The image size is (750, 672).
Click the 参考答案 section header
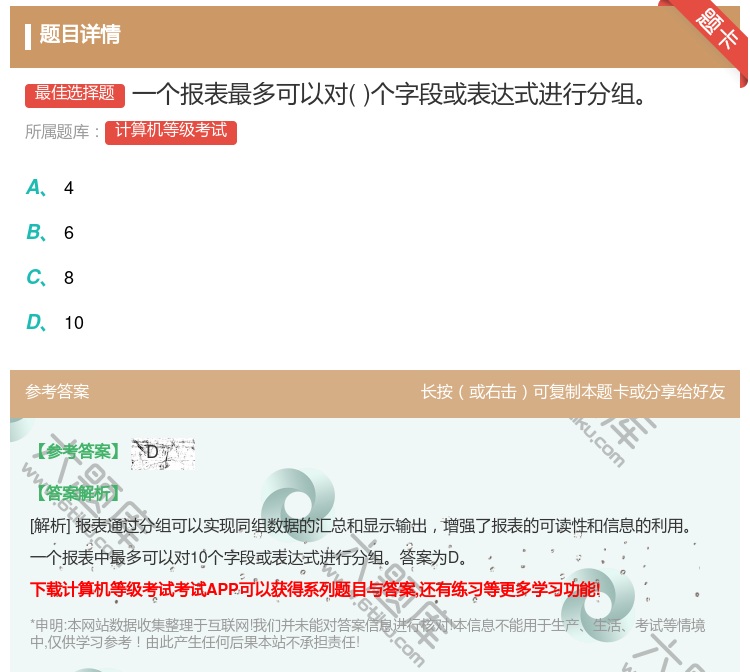pos(57,392)
